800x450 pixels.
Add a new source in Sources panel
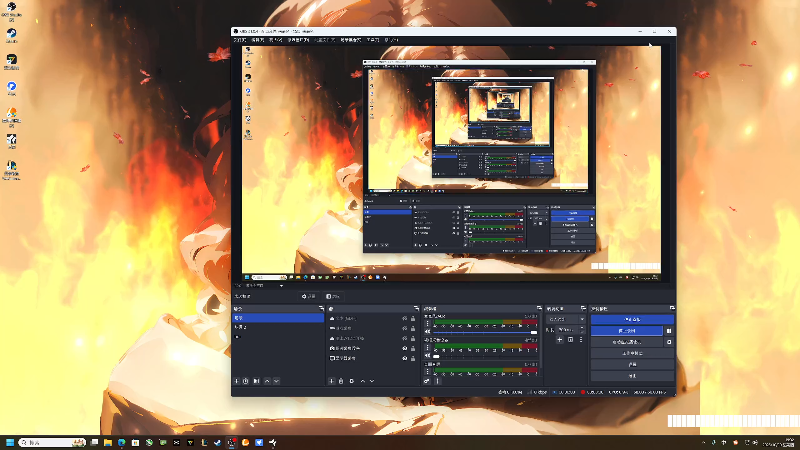click(332, 381)
